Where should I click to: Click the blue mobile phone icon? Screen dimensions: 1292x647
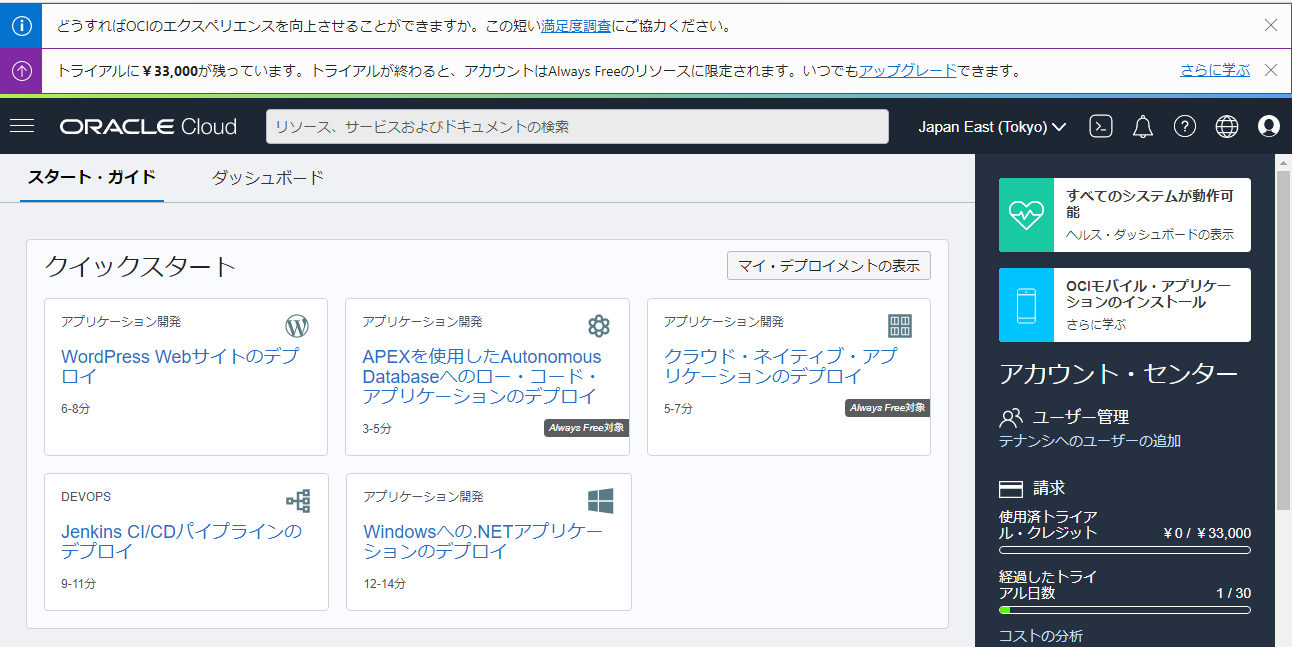point(1026,305)
